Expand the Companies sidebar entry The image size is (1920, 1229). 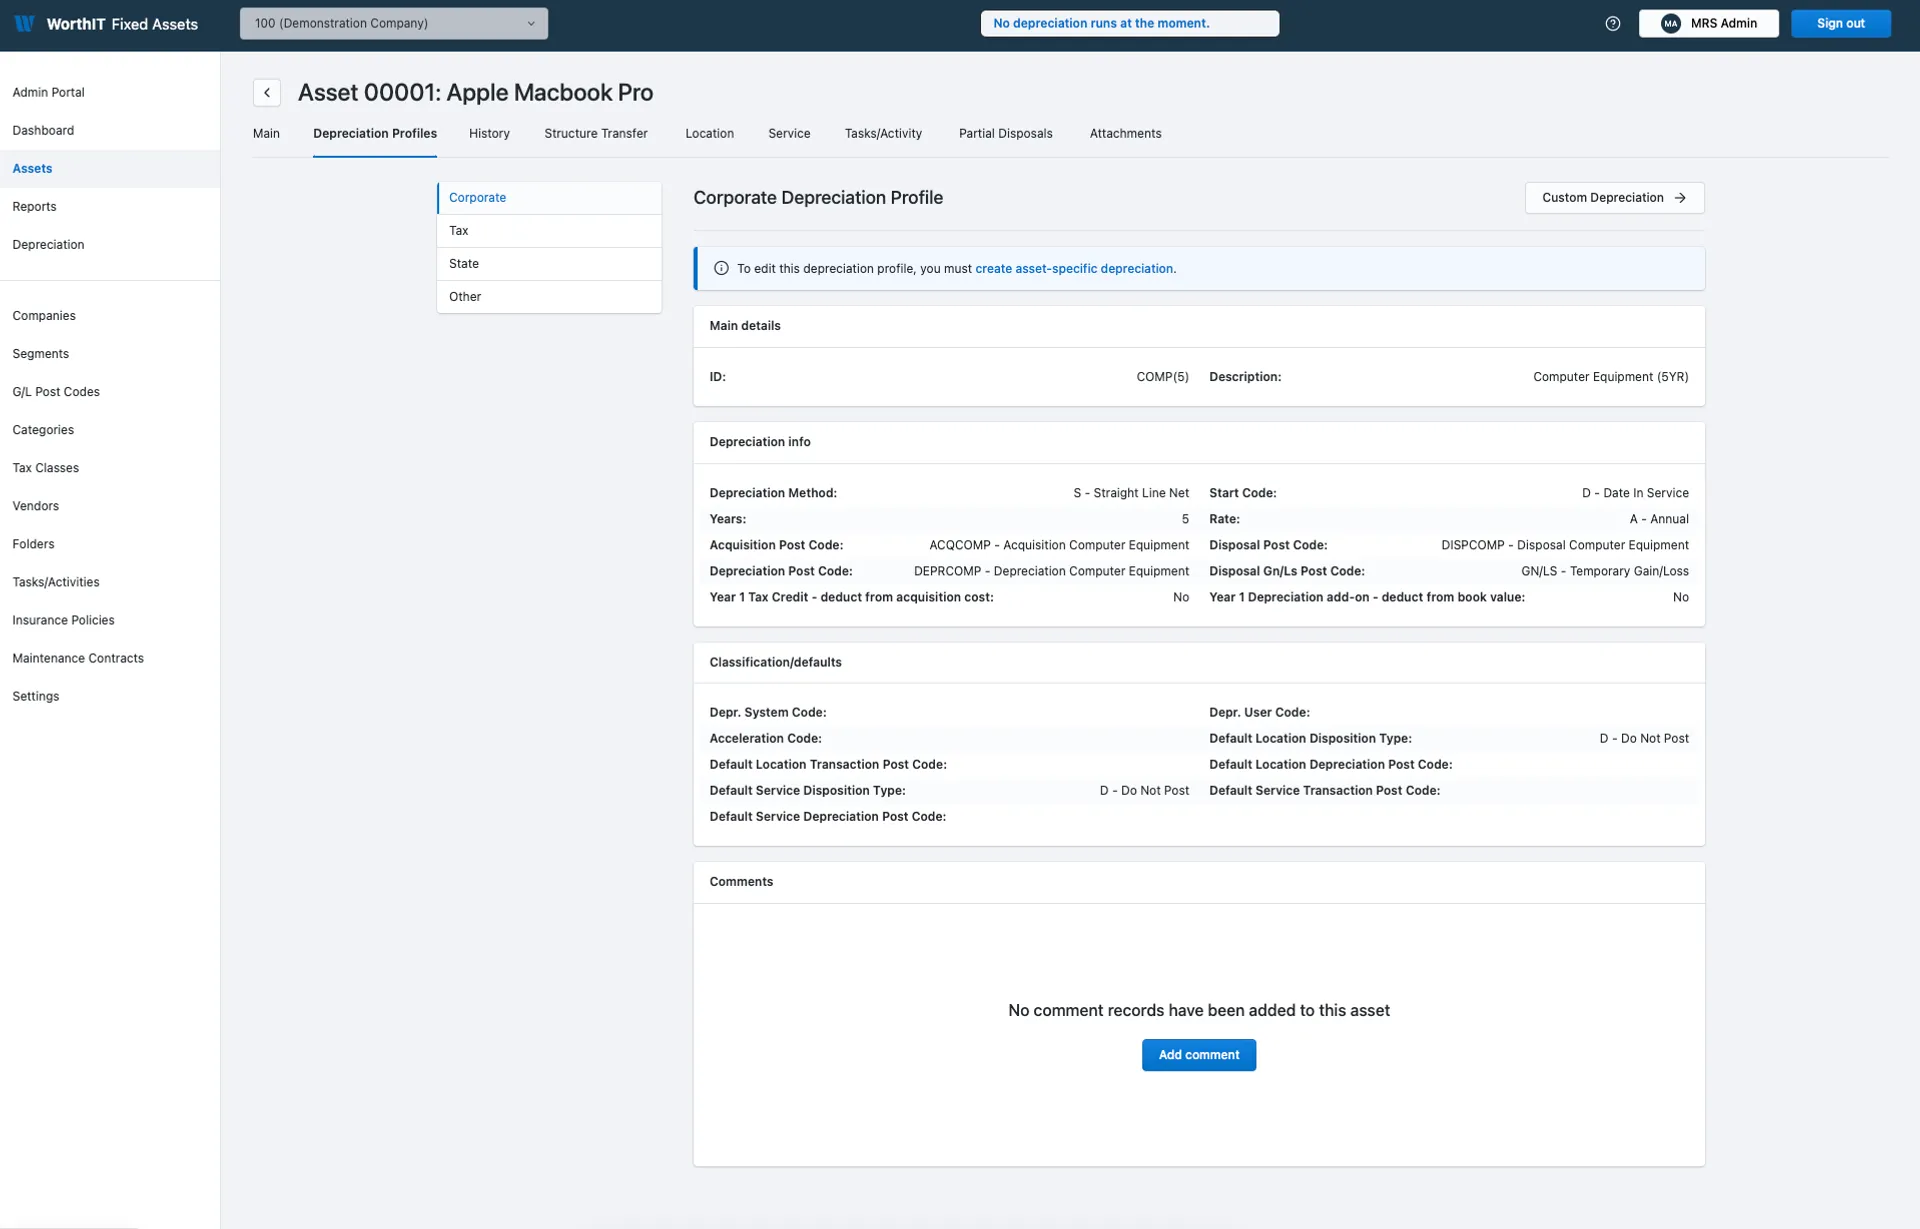click(43, 315)
